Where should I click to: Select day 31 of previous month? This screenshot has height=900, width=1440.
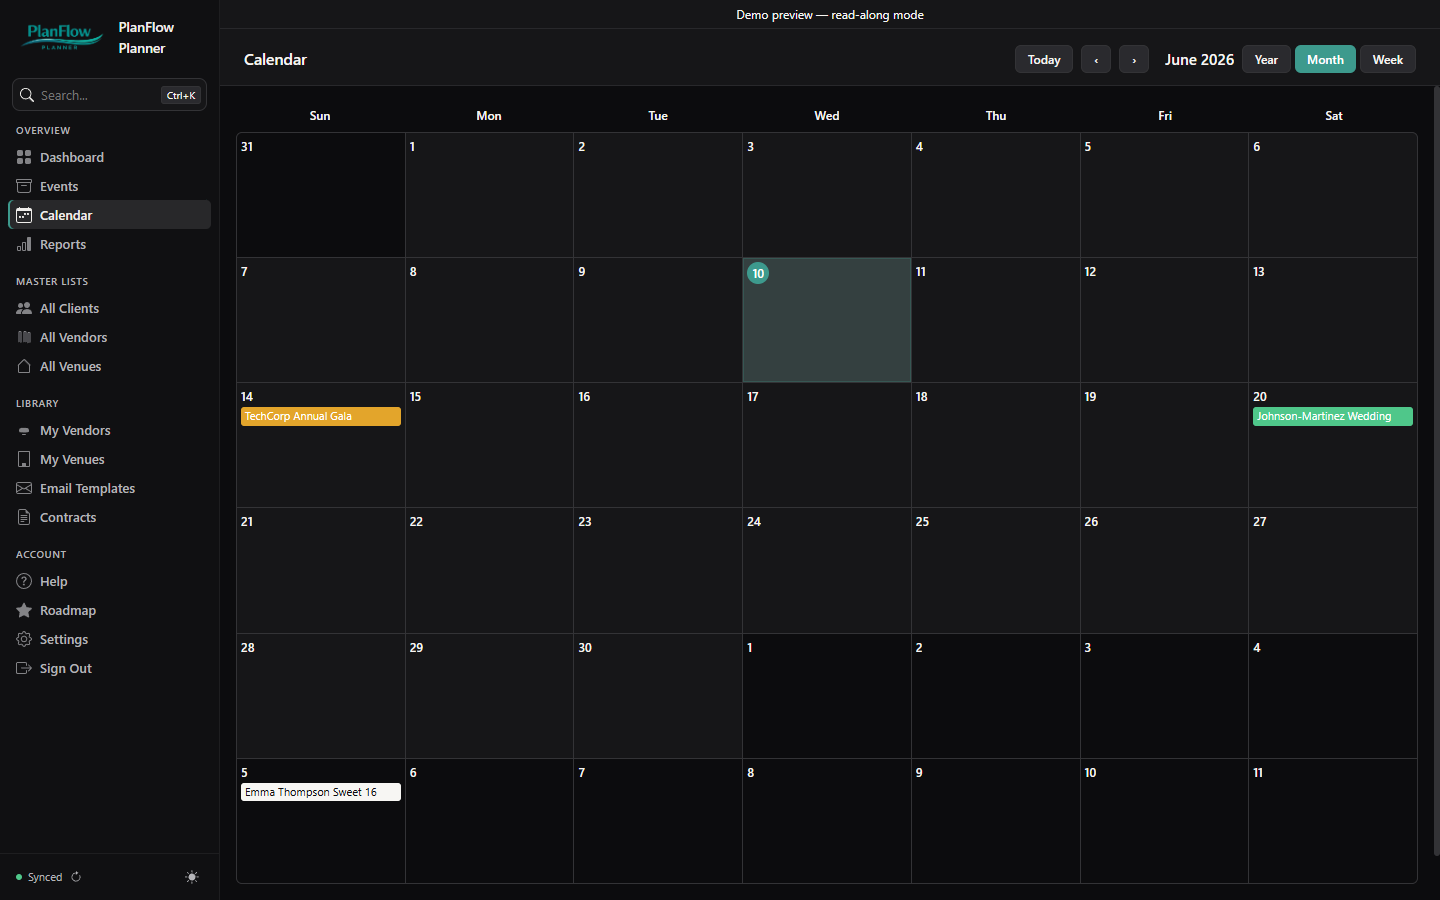click(x=321, y=195)
